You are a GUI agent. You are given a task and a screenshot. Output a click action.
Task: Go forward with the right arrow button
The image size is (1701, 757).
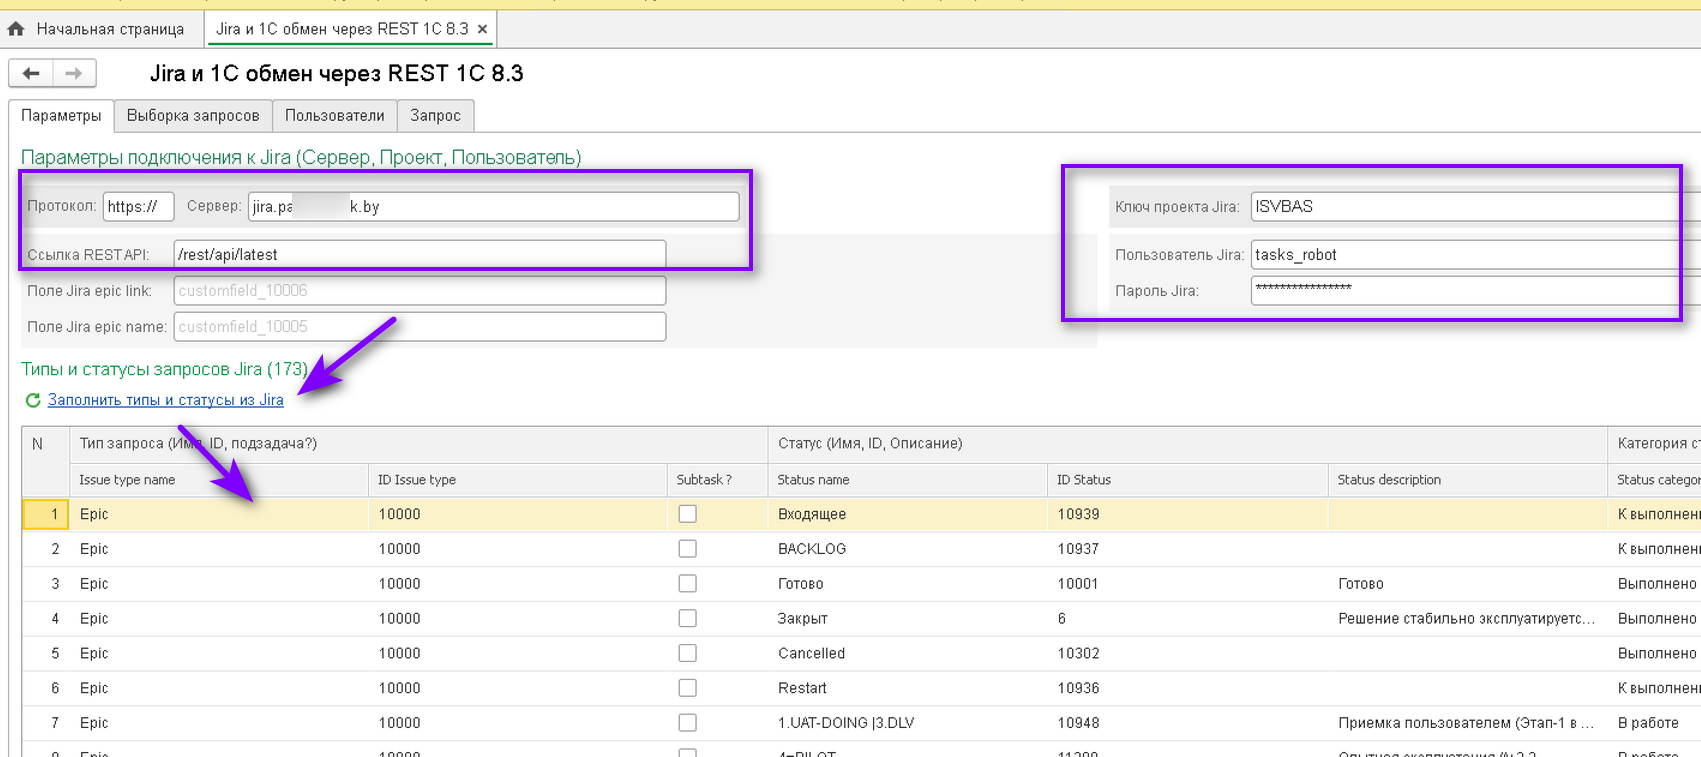pos(74,73)
